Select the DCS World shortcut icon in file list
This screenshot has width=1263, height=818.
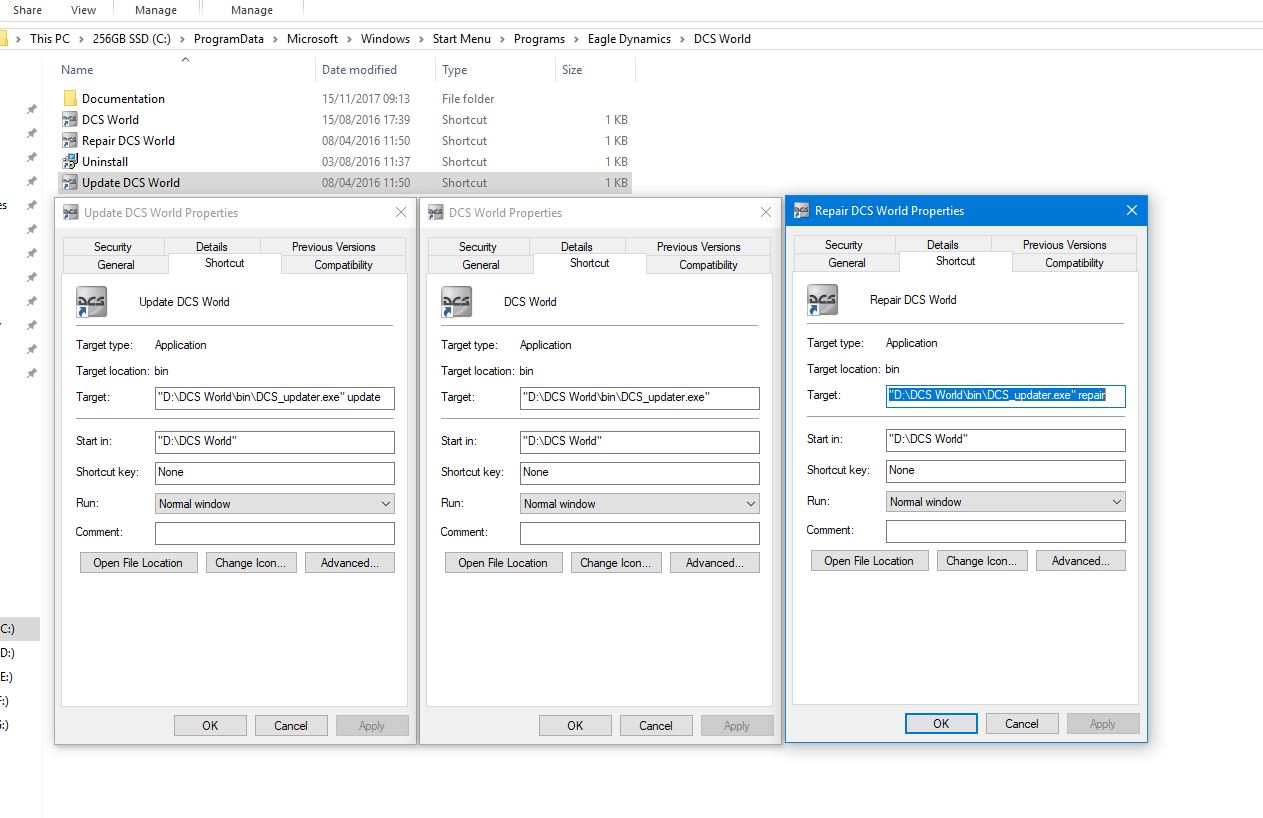70,119
